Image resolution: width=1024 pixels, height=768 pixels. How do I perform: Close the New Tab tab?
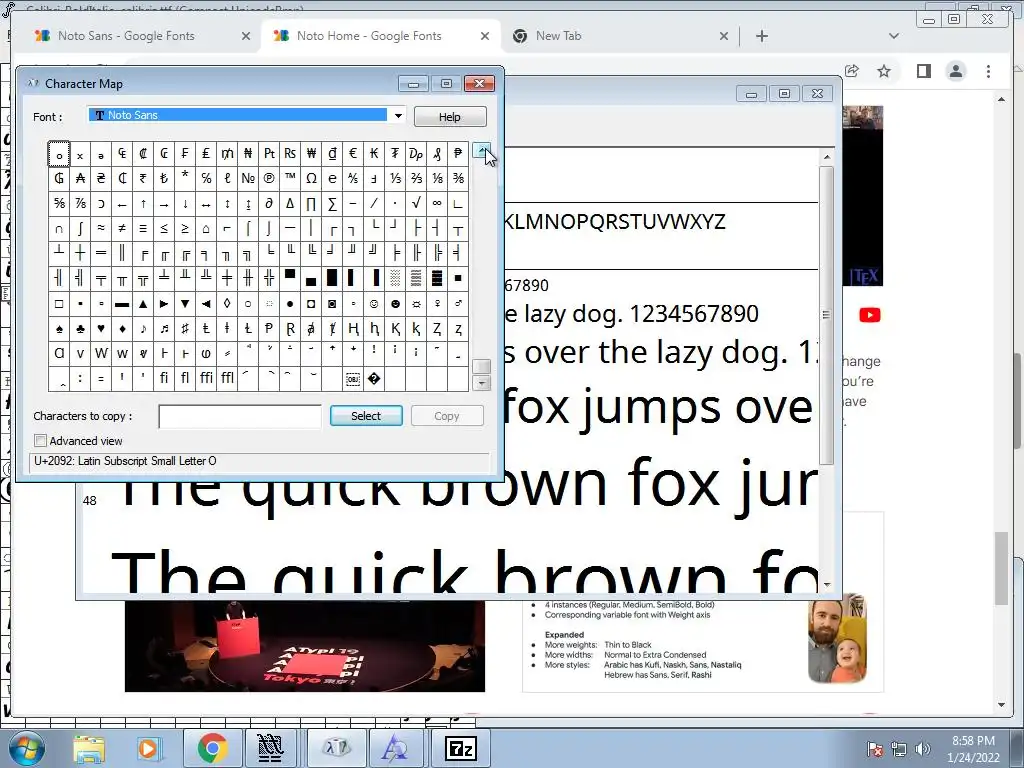[724, 36]
